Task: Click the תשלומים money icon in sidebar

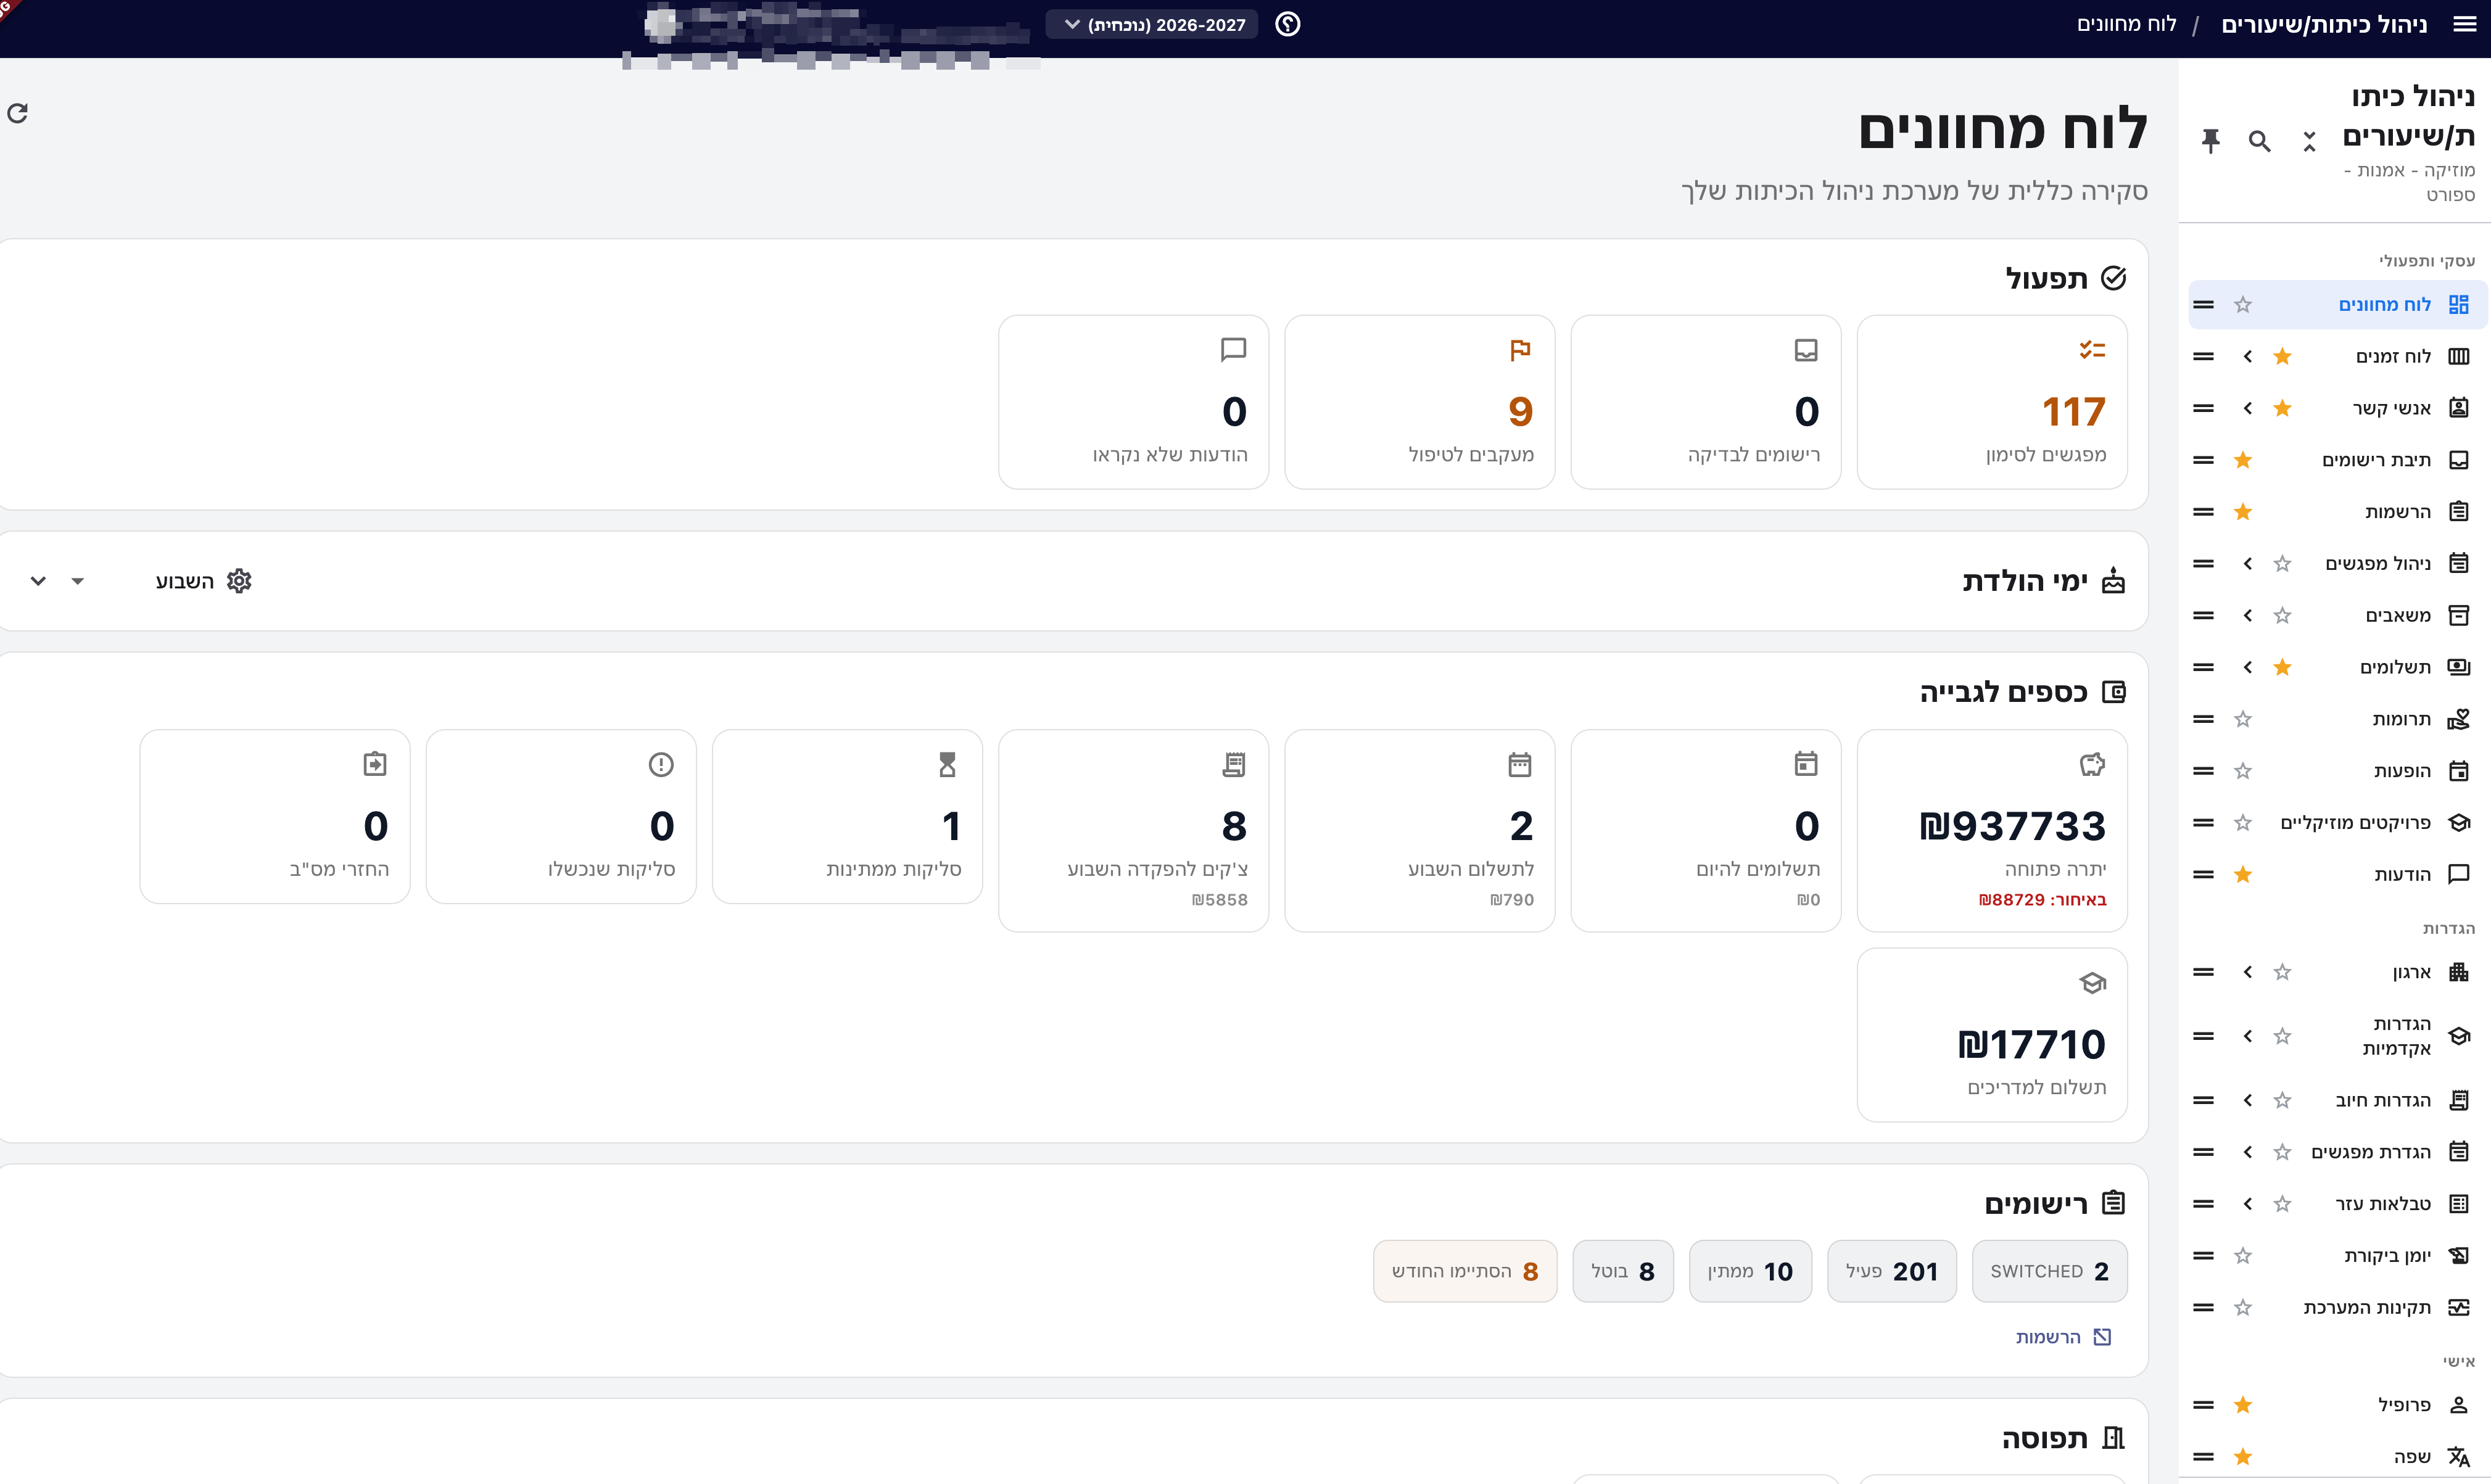Action: point(2458,667)
